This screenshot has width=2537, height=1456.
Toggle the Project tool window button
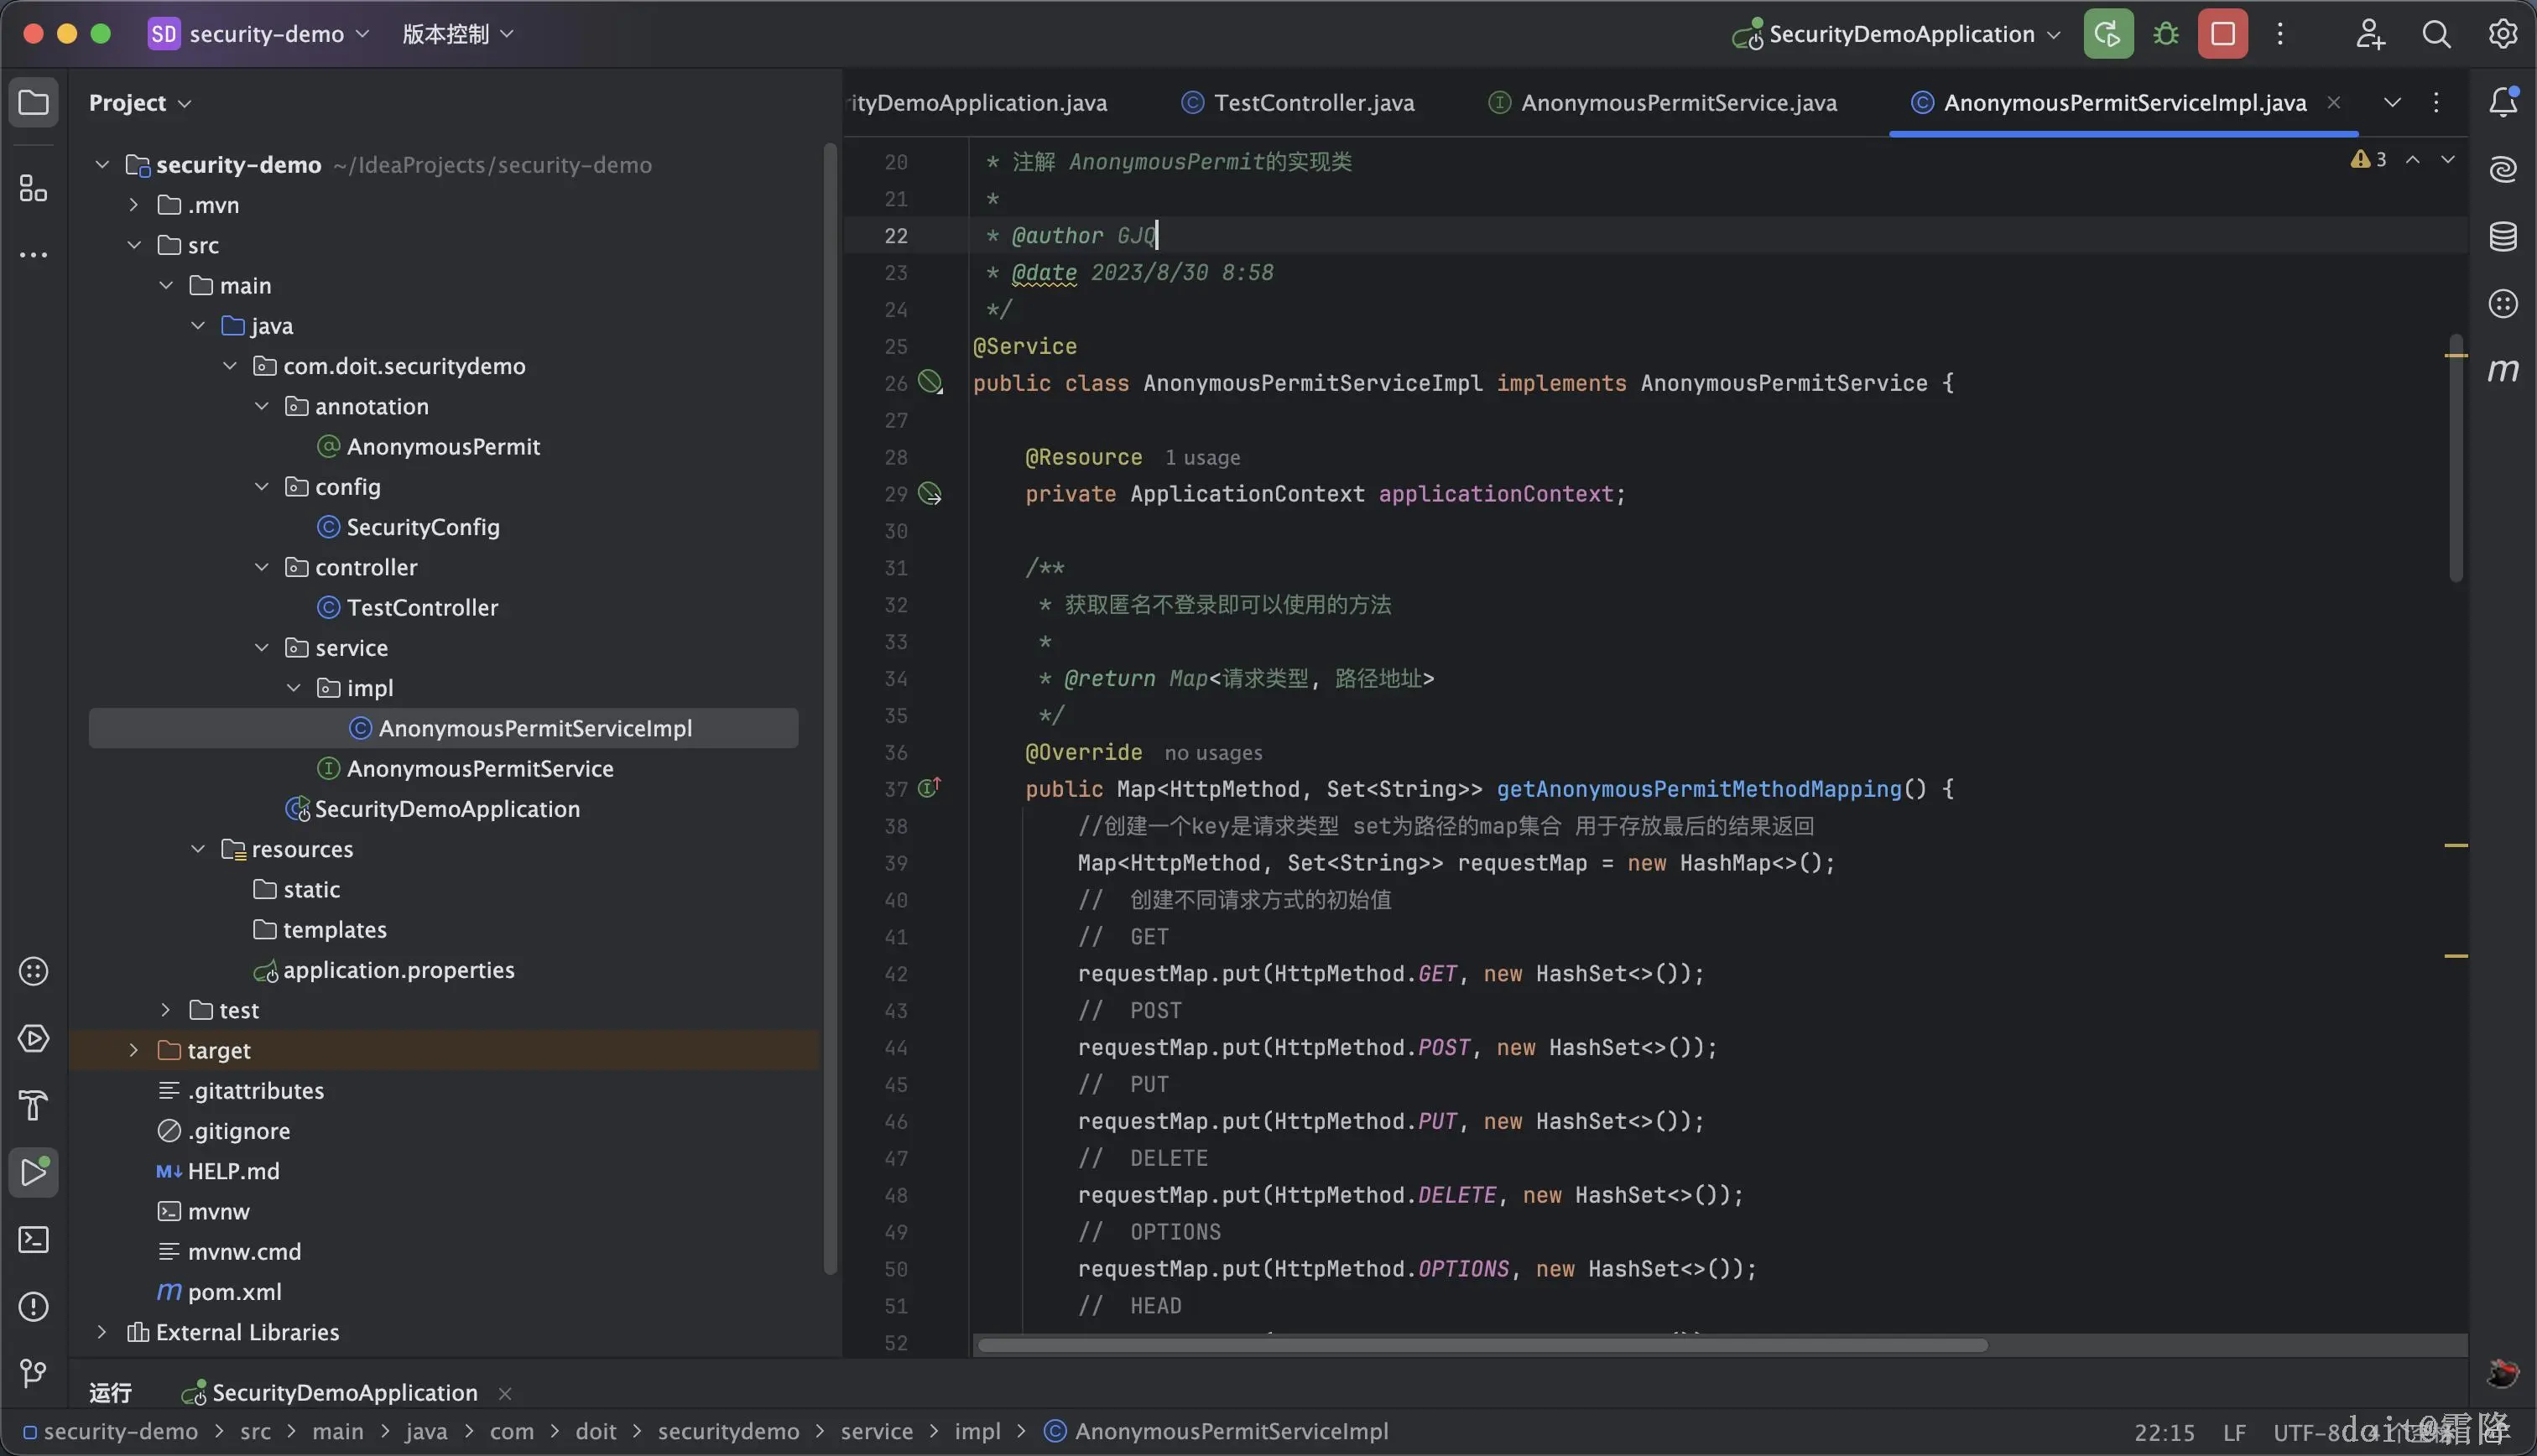pyautogui.click(x=33, y=102)
